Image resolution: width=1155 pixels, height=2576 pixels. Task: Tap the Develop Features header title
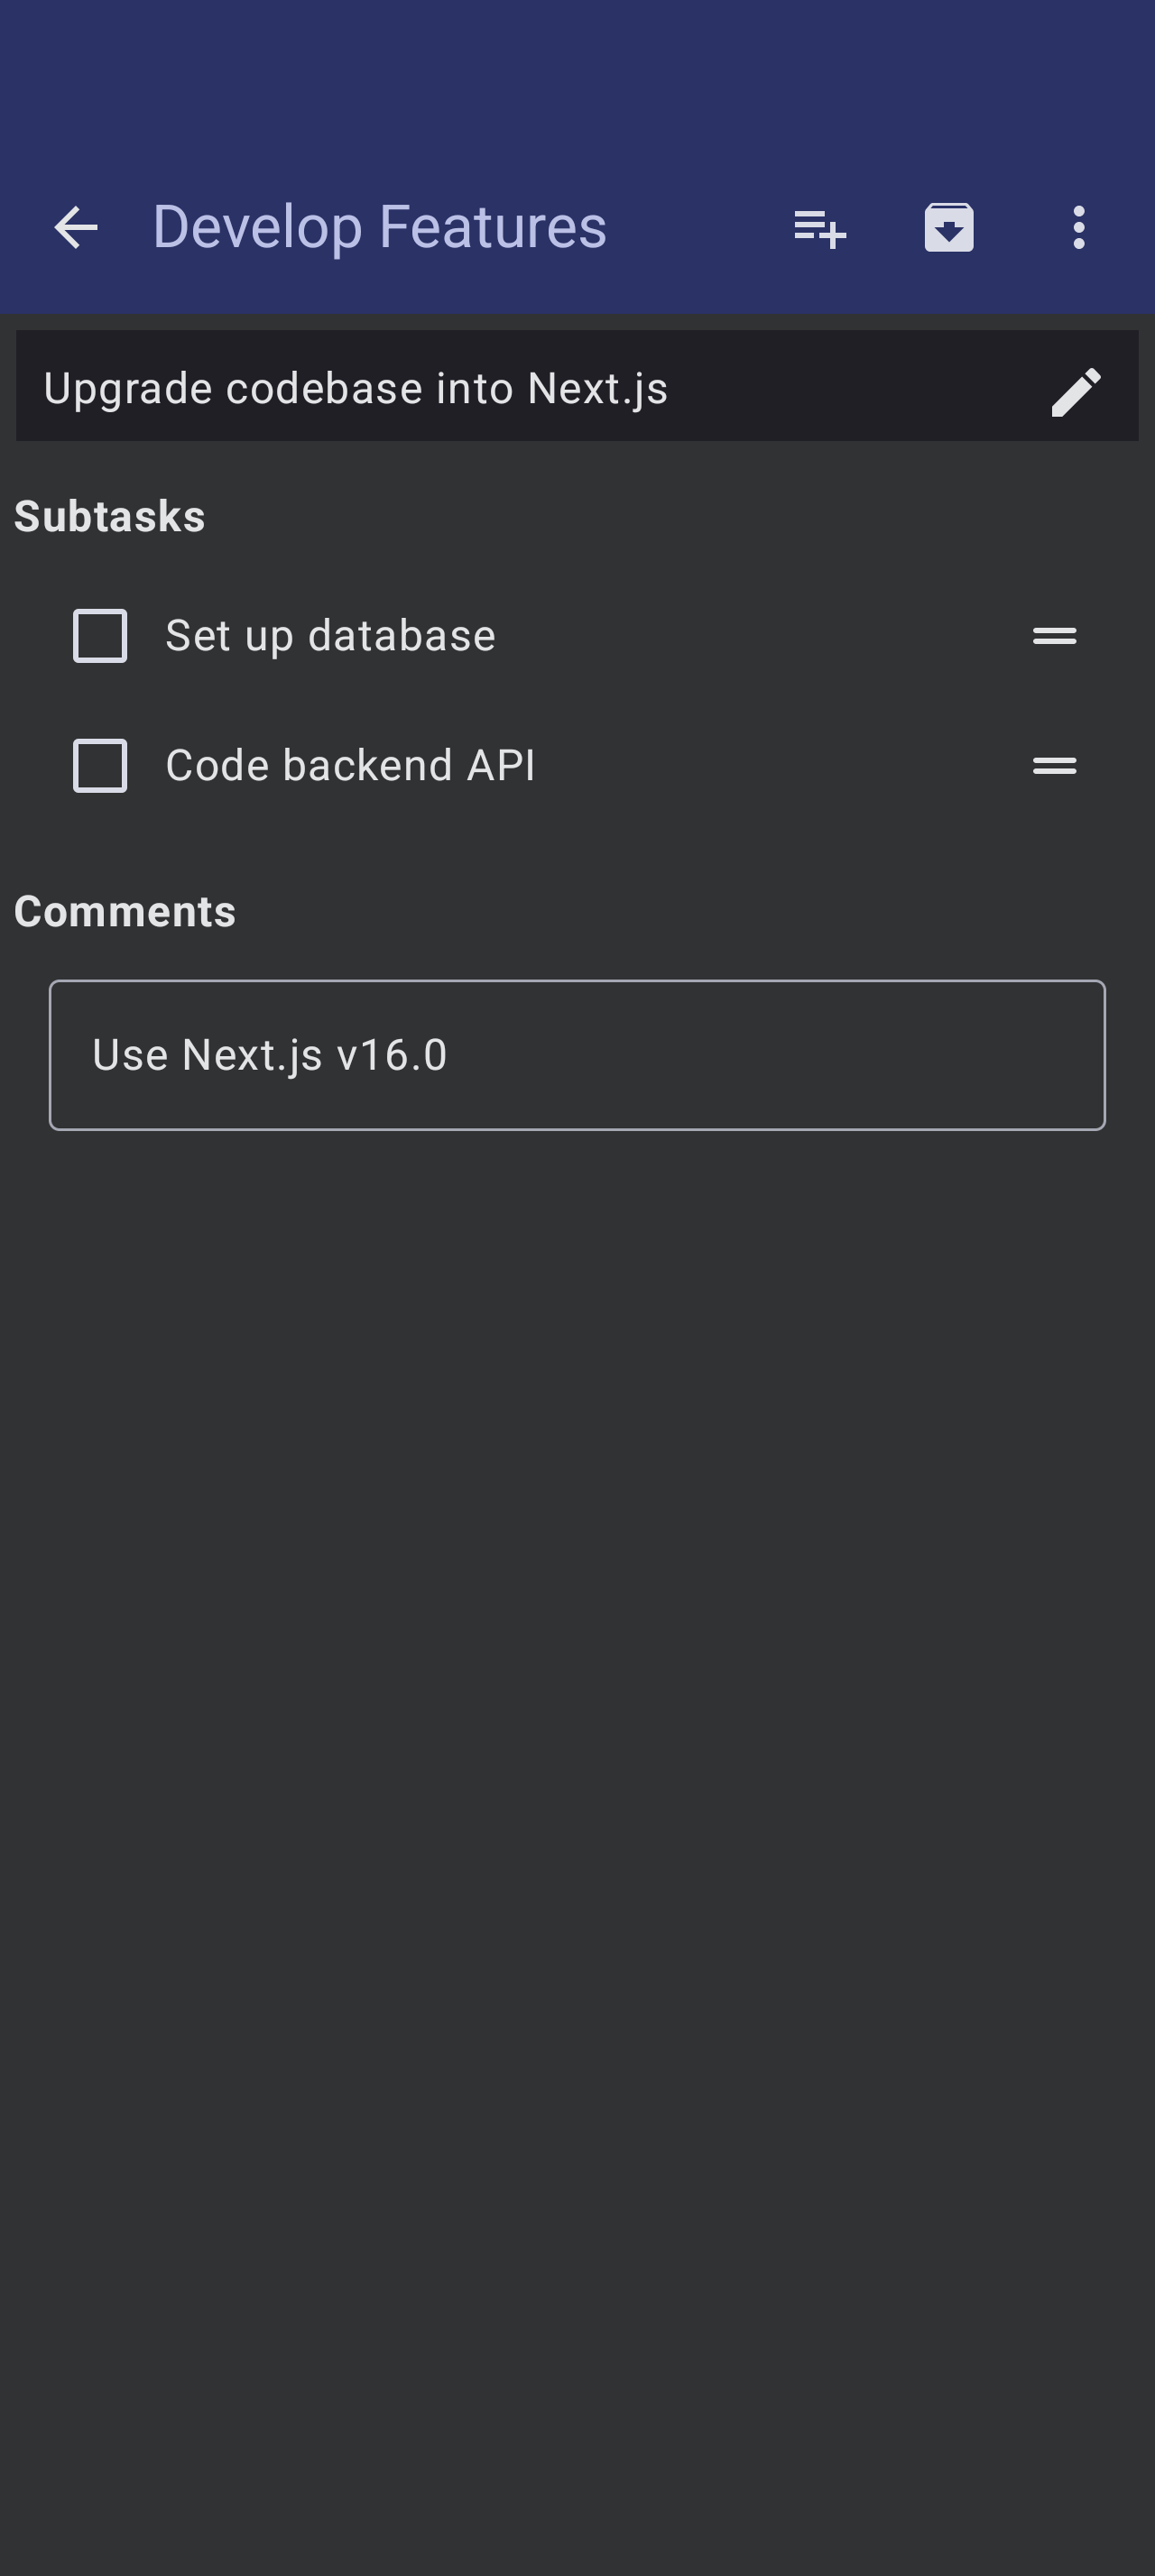click(379, 227)
